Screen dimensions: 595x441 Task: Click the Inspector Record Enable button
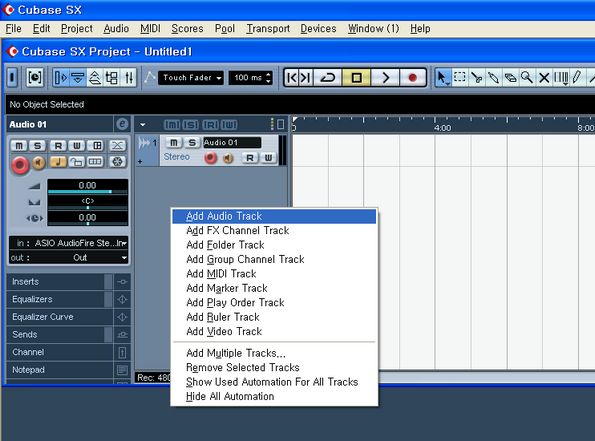(x=20, y=165)
